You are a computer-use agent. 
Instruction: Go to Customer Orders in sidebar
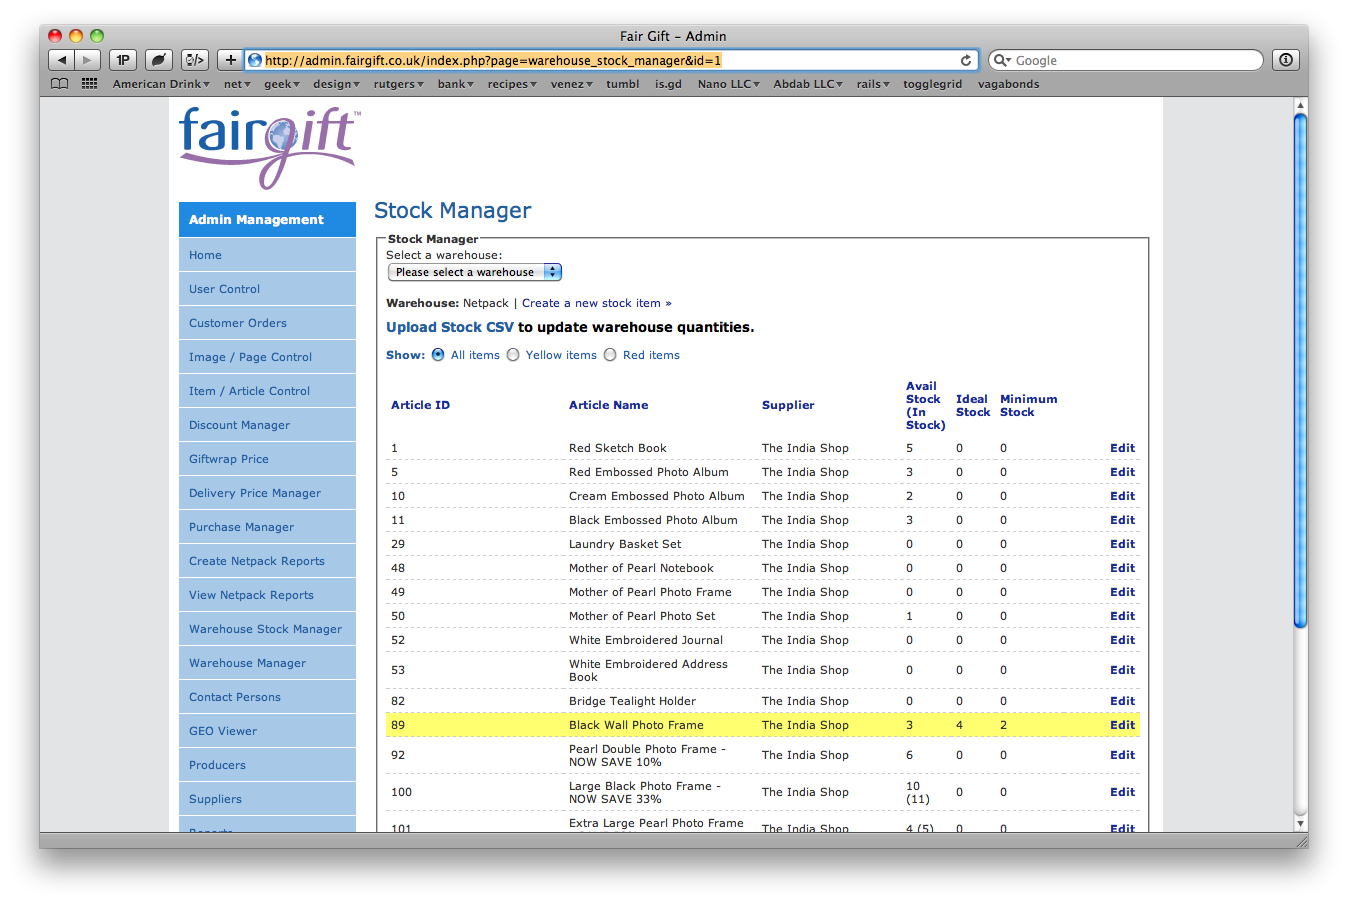pyautogui.click(x=238, y=323)
